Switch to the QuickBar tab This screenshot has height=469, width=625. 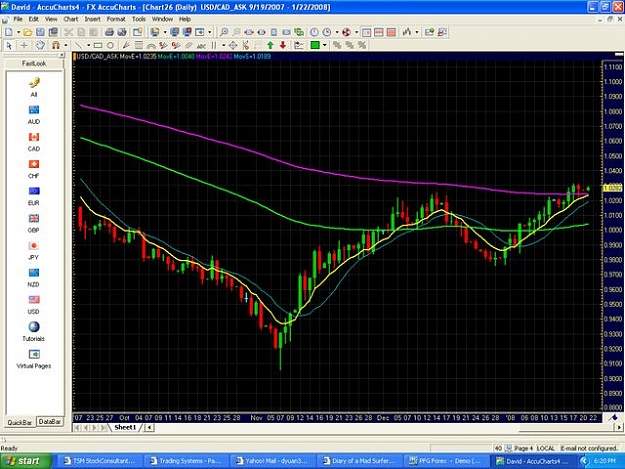20,422
